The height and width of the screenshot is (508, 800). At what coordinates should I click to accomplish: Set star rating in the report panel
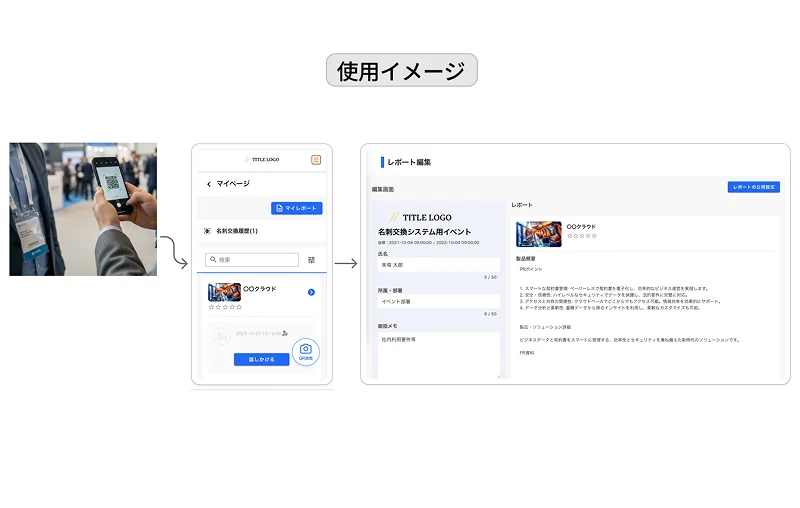pos(582,236)
